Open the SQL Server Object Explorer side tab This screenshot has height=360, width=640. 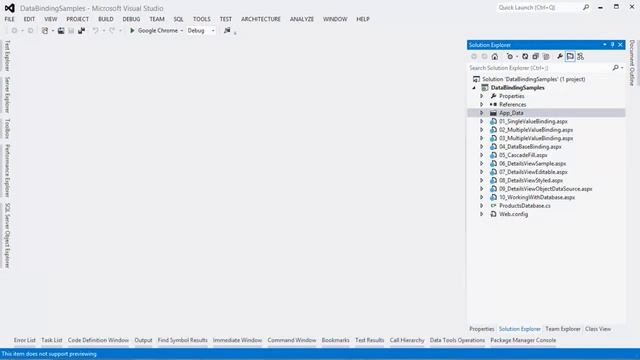(x=7, y=236)
